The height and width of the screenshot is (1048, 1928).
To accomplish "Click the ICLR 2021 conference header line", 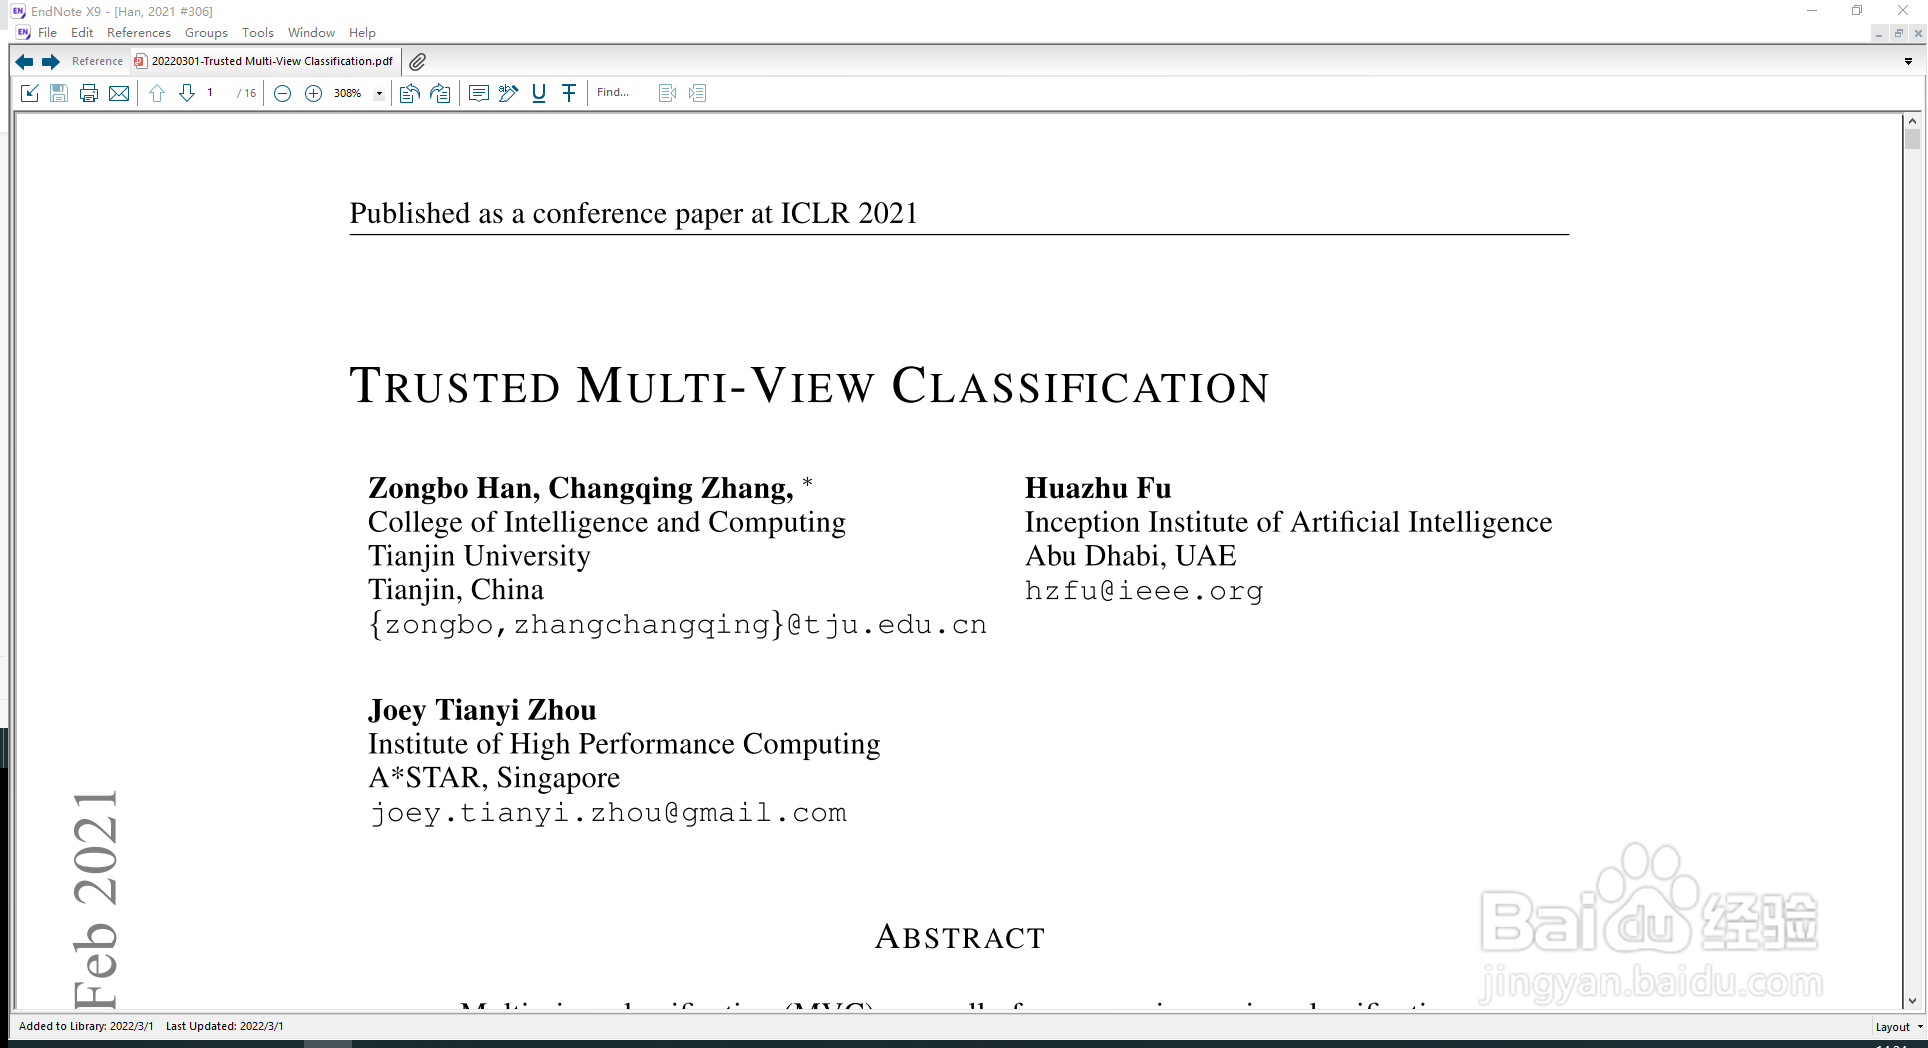I will pyautogui.click(x=634, y=213).
